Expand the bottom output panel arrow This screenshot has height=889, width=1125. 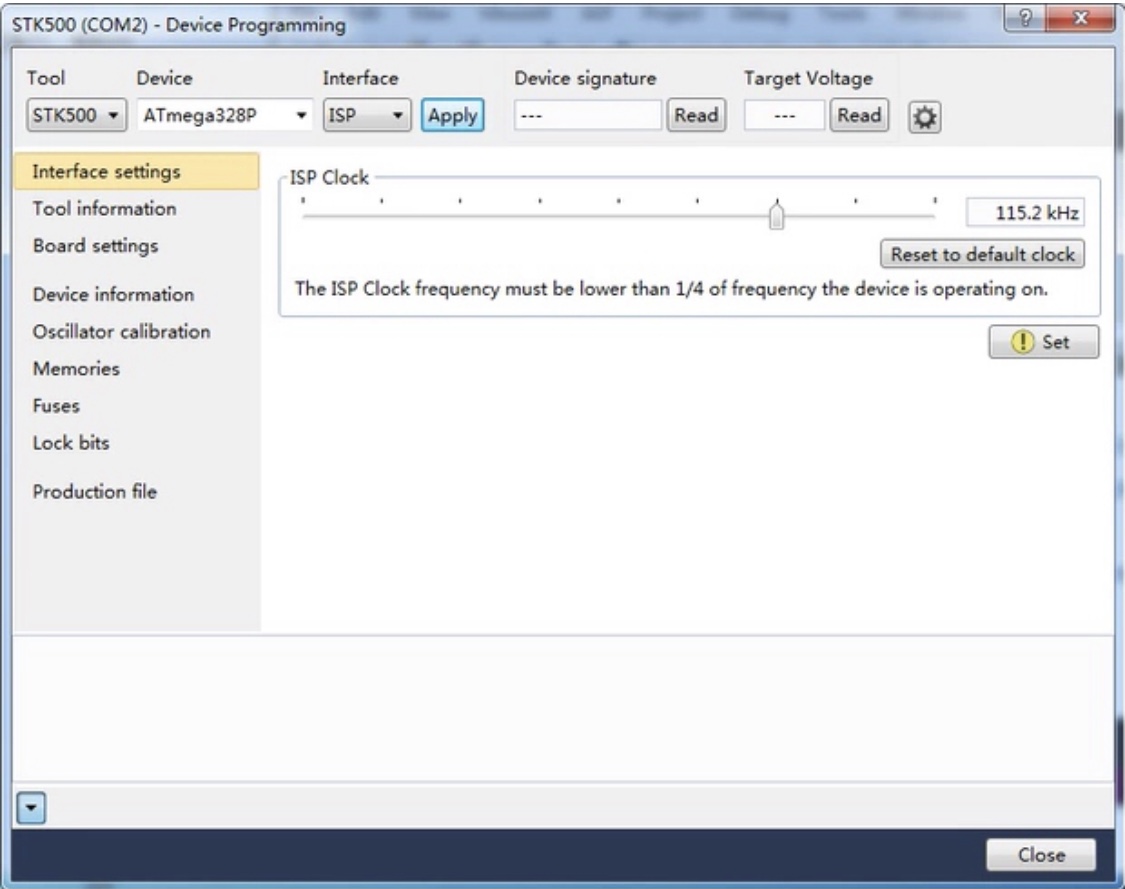coord(31,807)
